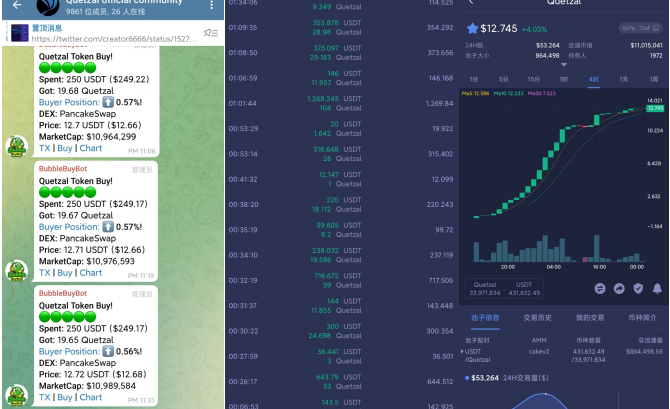Open Quetzal community group avatar
The width and height of the screenshot is (670, 409).
pos(47,6)
